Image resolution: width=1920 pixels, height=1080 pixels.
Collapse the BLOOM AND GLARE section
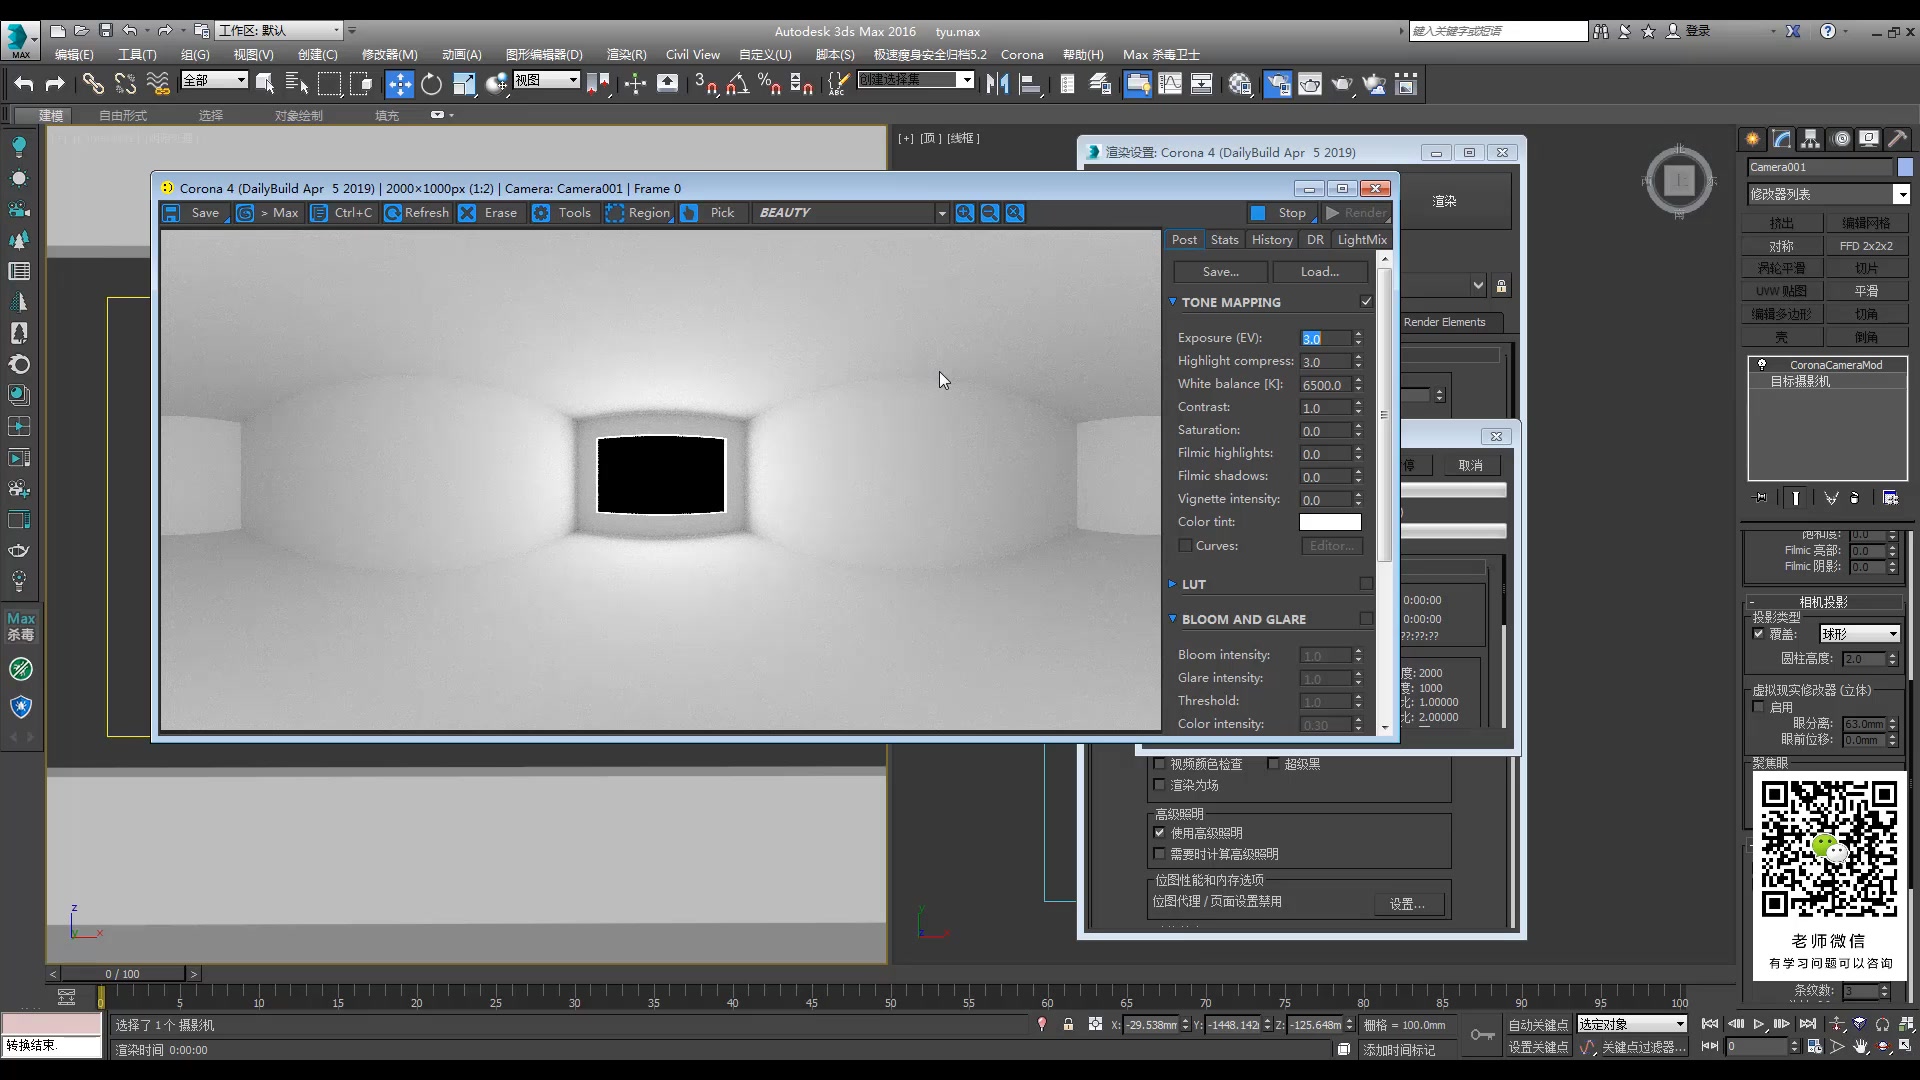[1174, 618]
